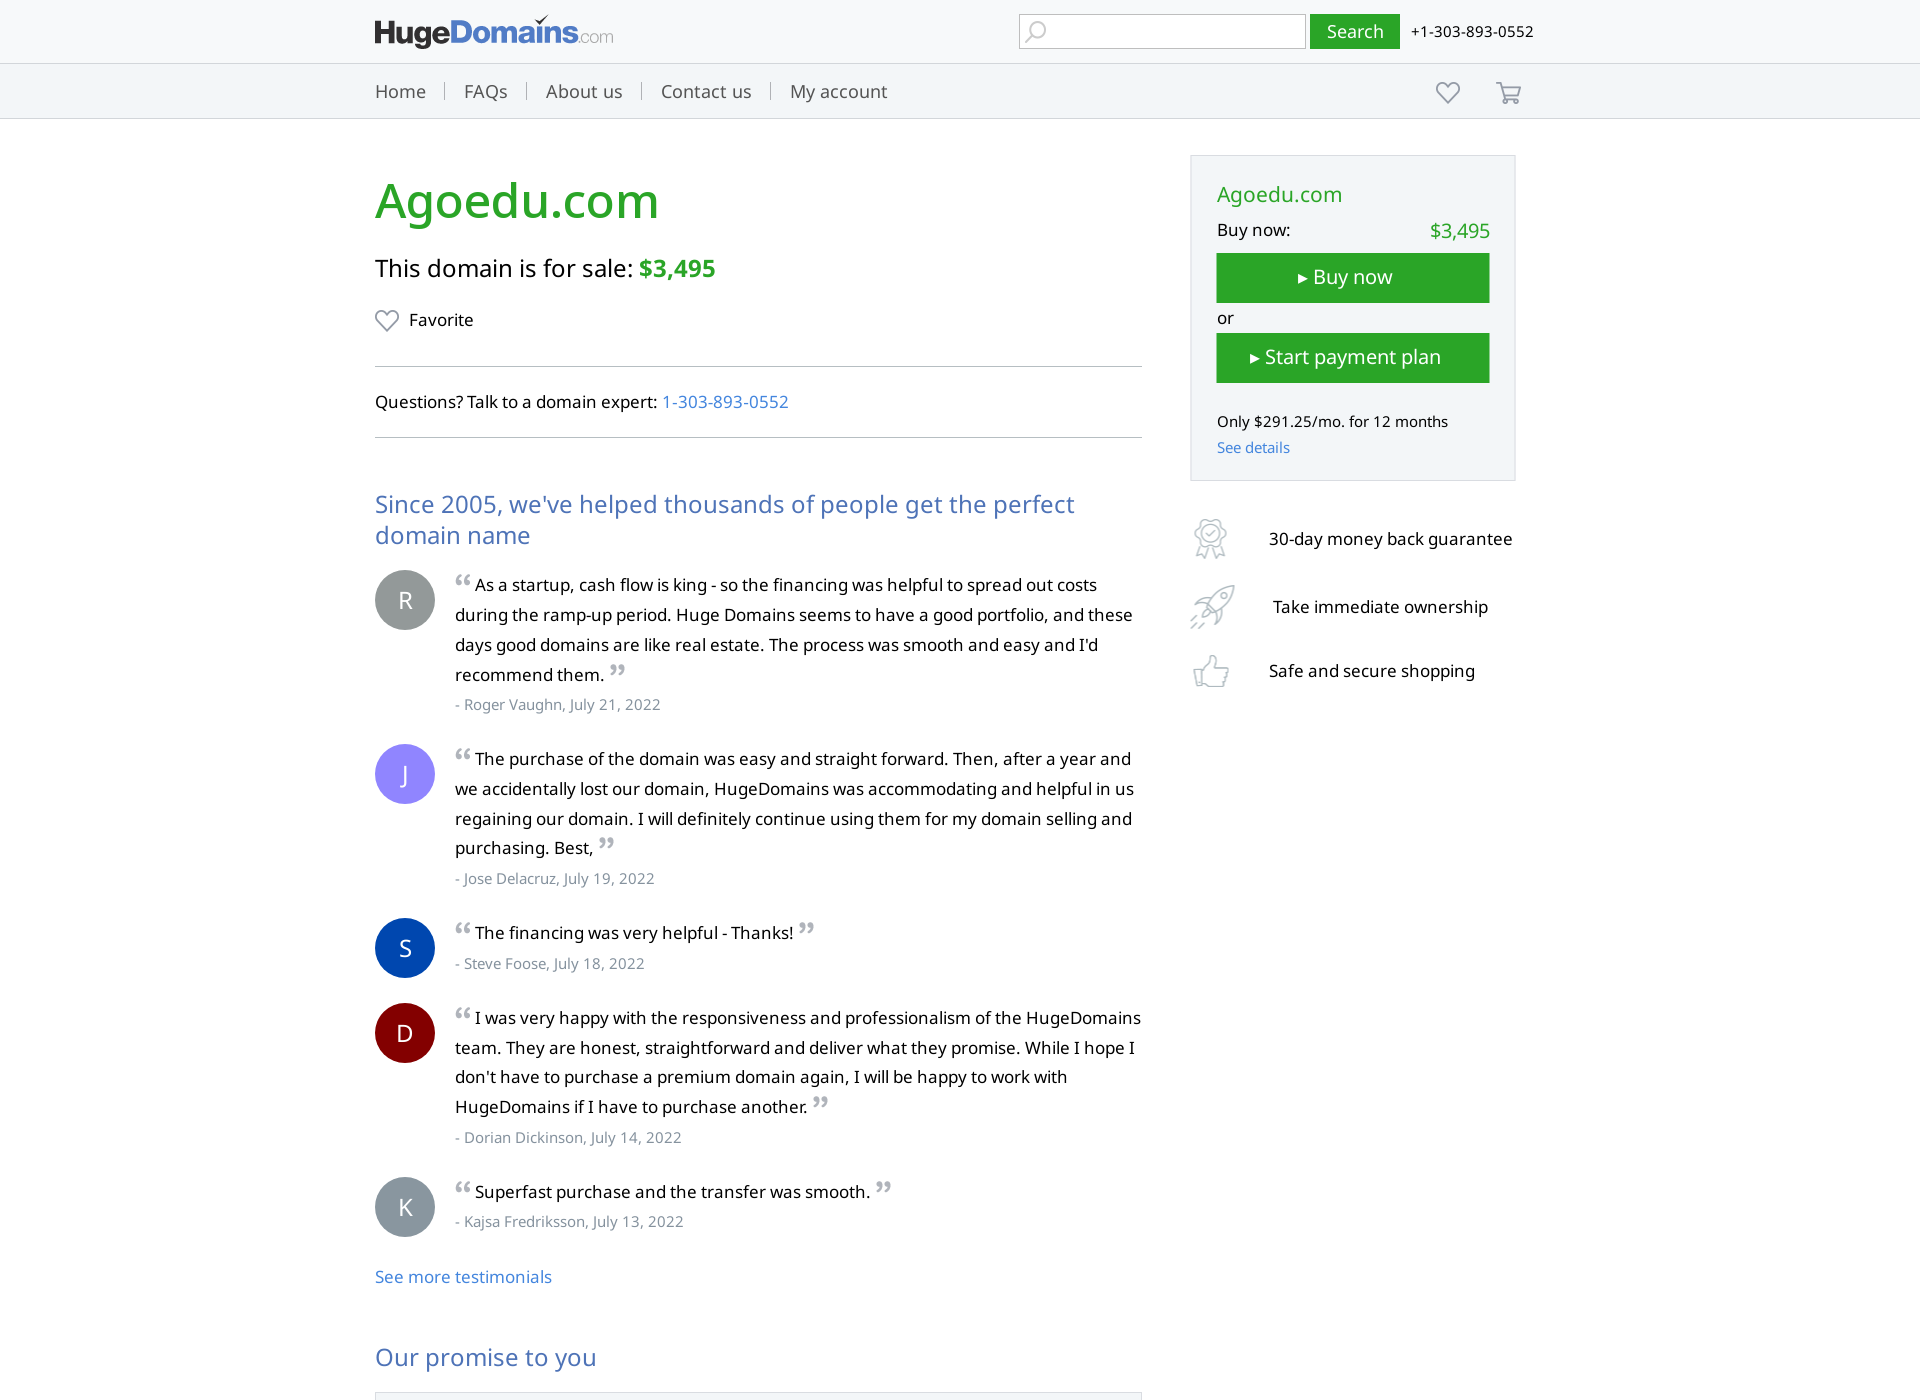Screen dimensions: 1920x1400
Task: Expand the See details payment plan section
Action: click(1254, 447)
